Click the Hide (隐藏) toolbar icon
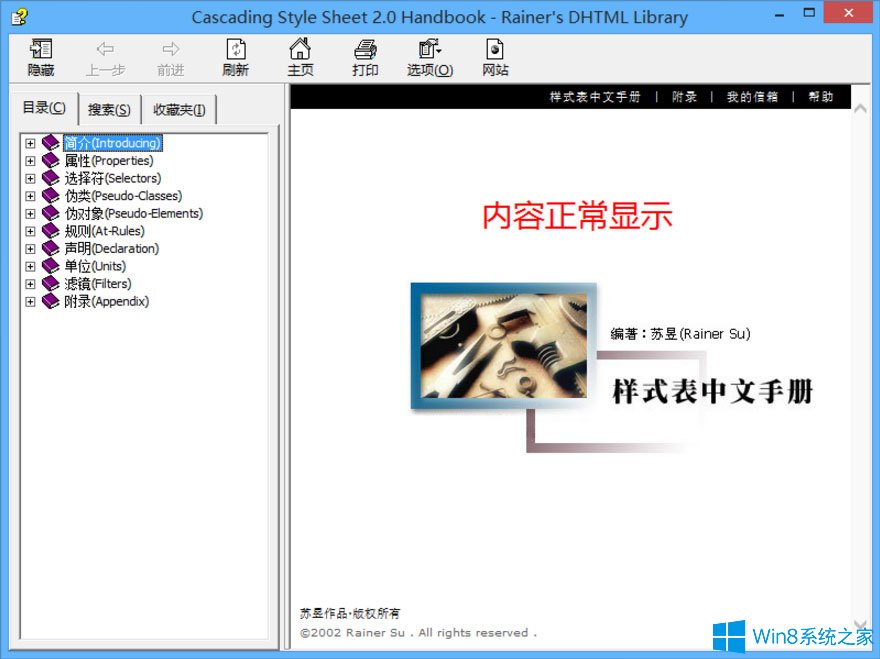The image size is (880, 659). (41, 49)
